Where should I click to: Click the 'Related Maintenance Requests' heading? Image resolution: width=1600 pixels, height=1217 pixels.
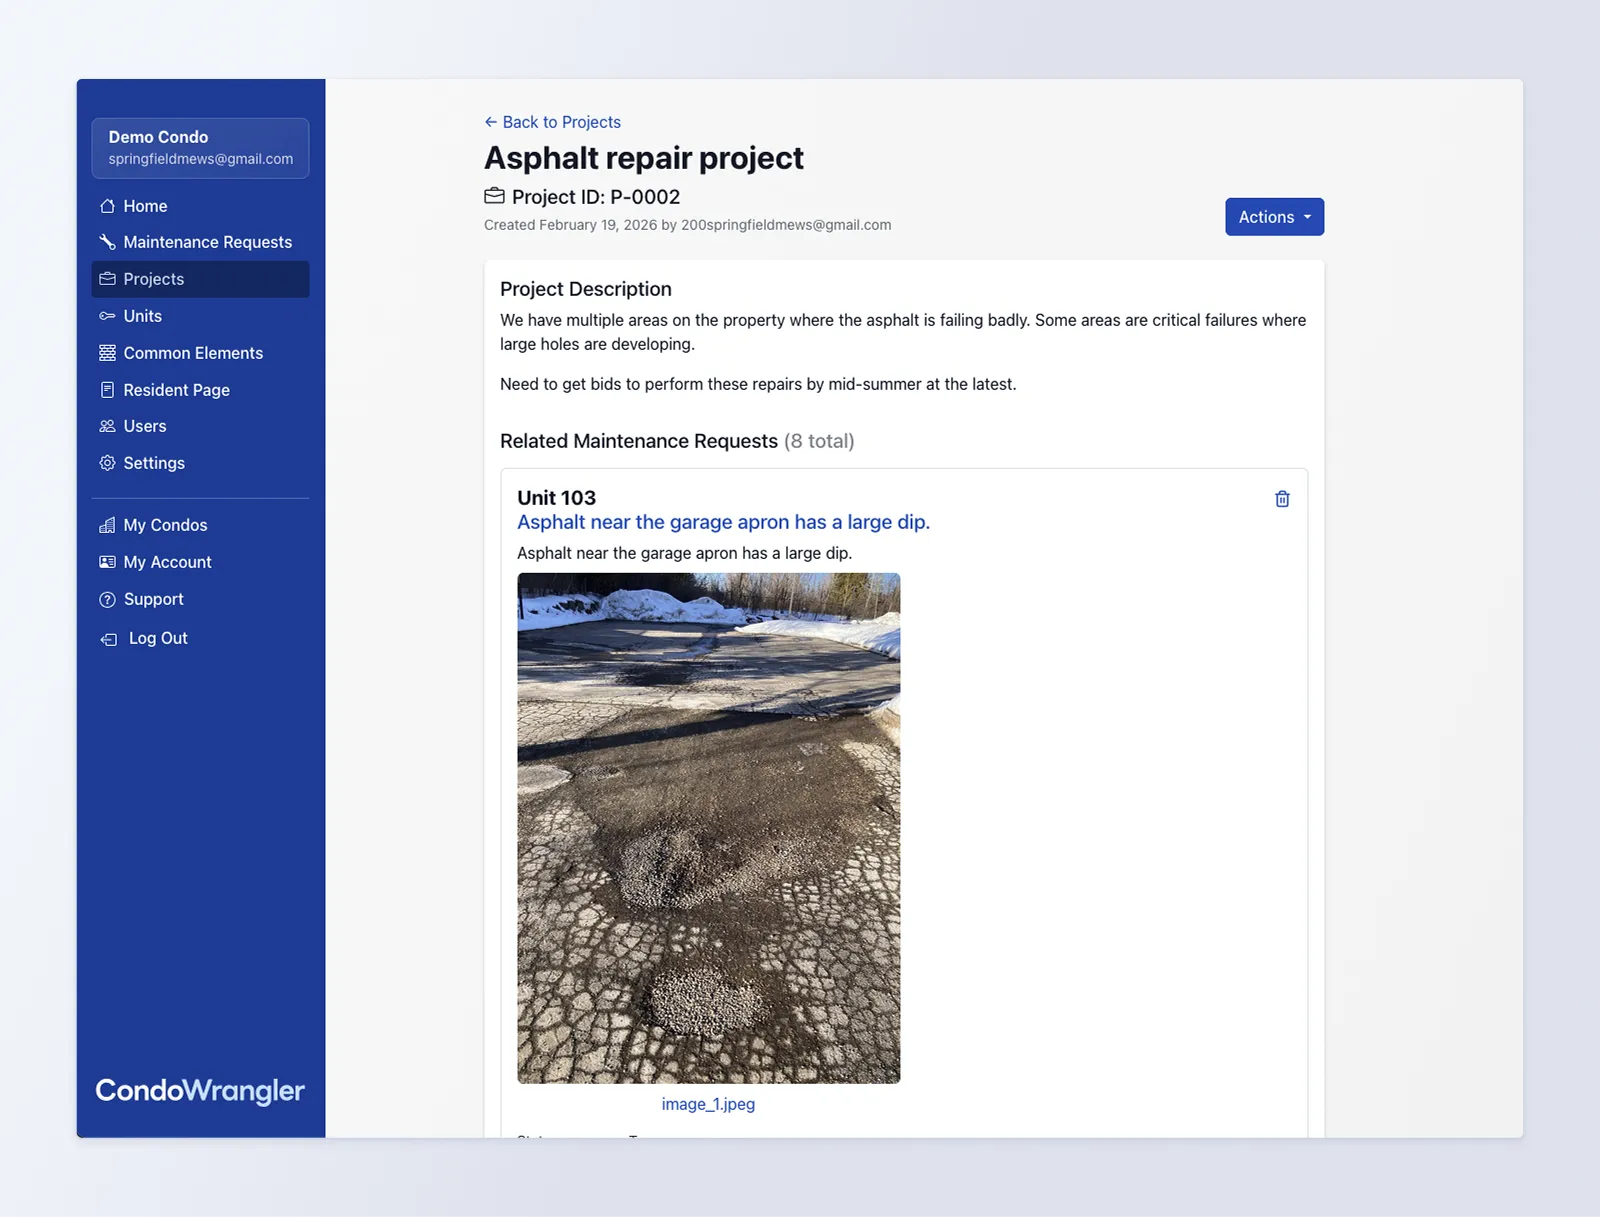coord(639,441)
